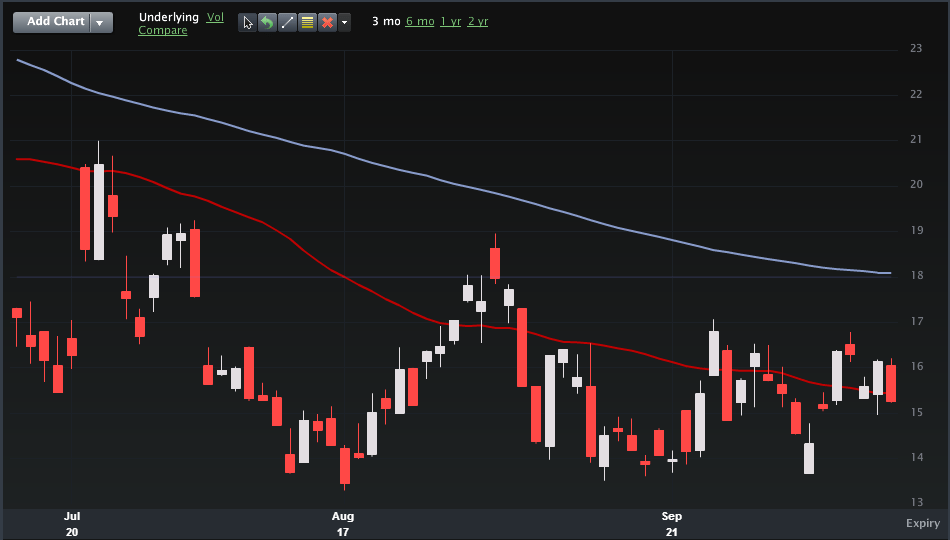Click the green undo arrow icon
Screen dimensions: 950x540
tap(267, 22)
